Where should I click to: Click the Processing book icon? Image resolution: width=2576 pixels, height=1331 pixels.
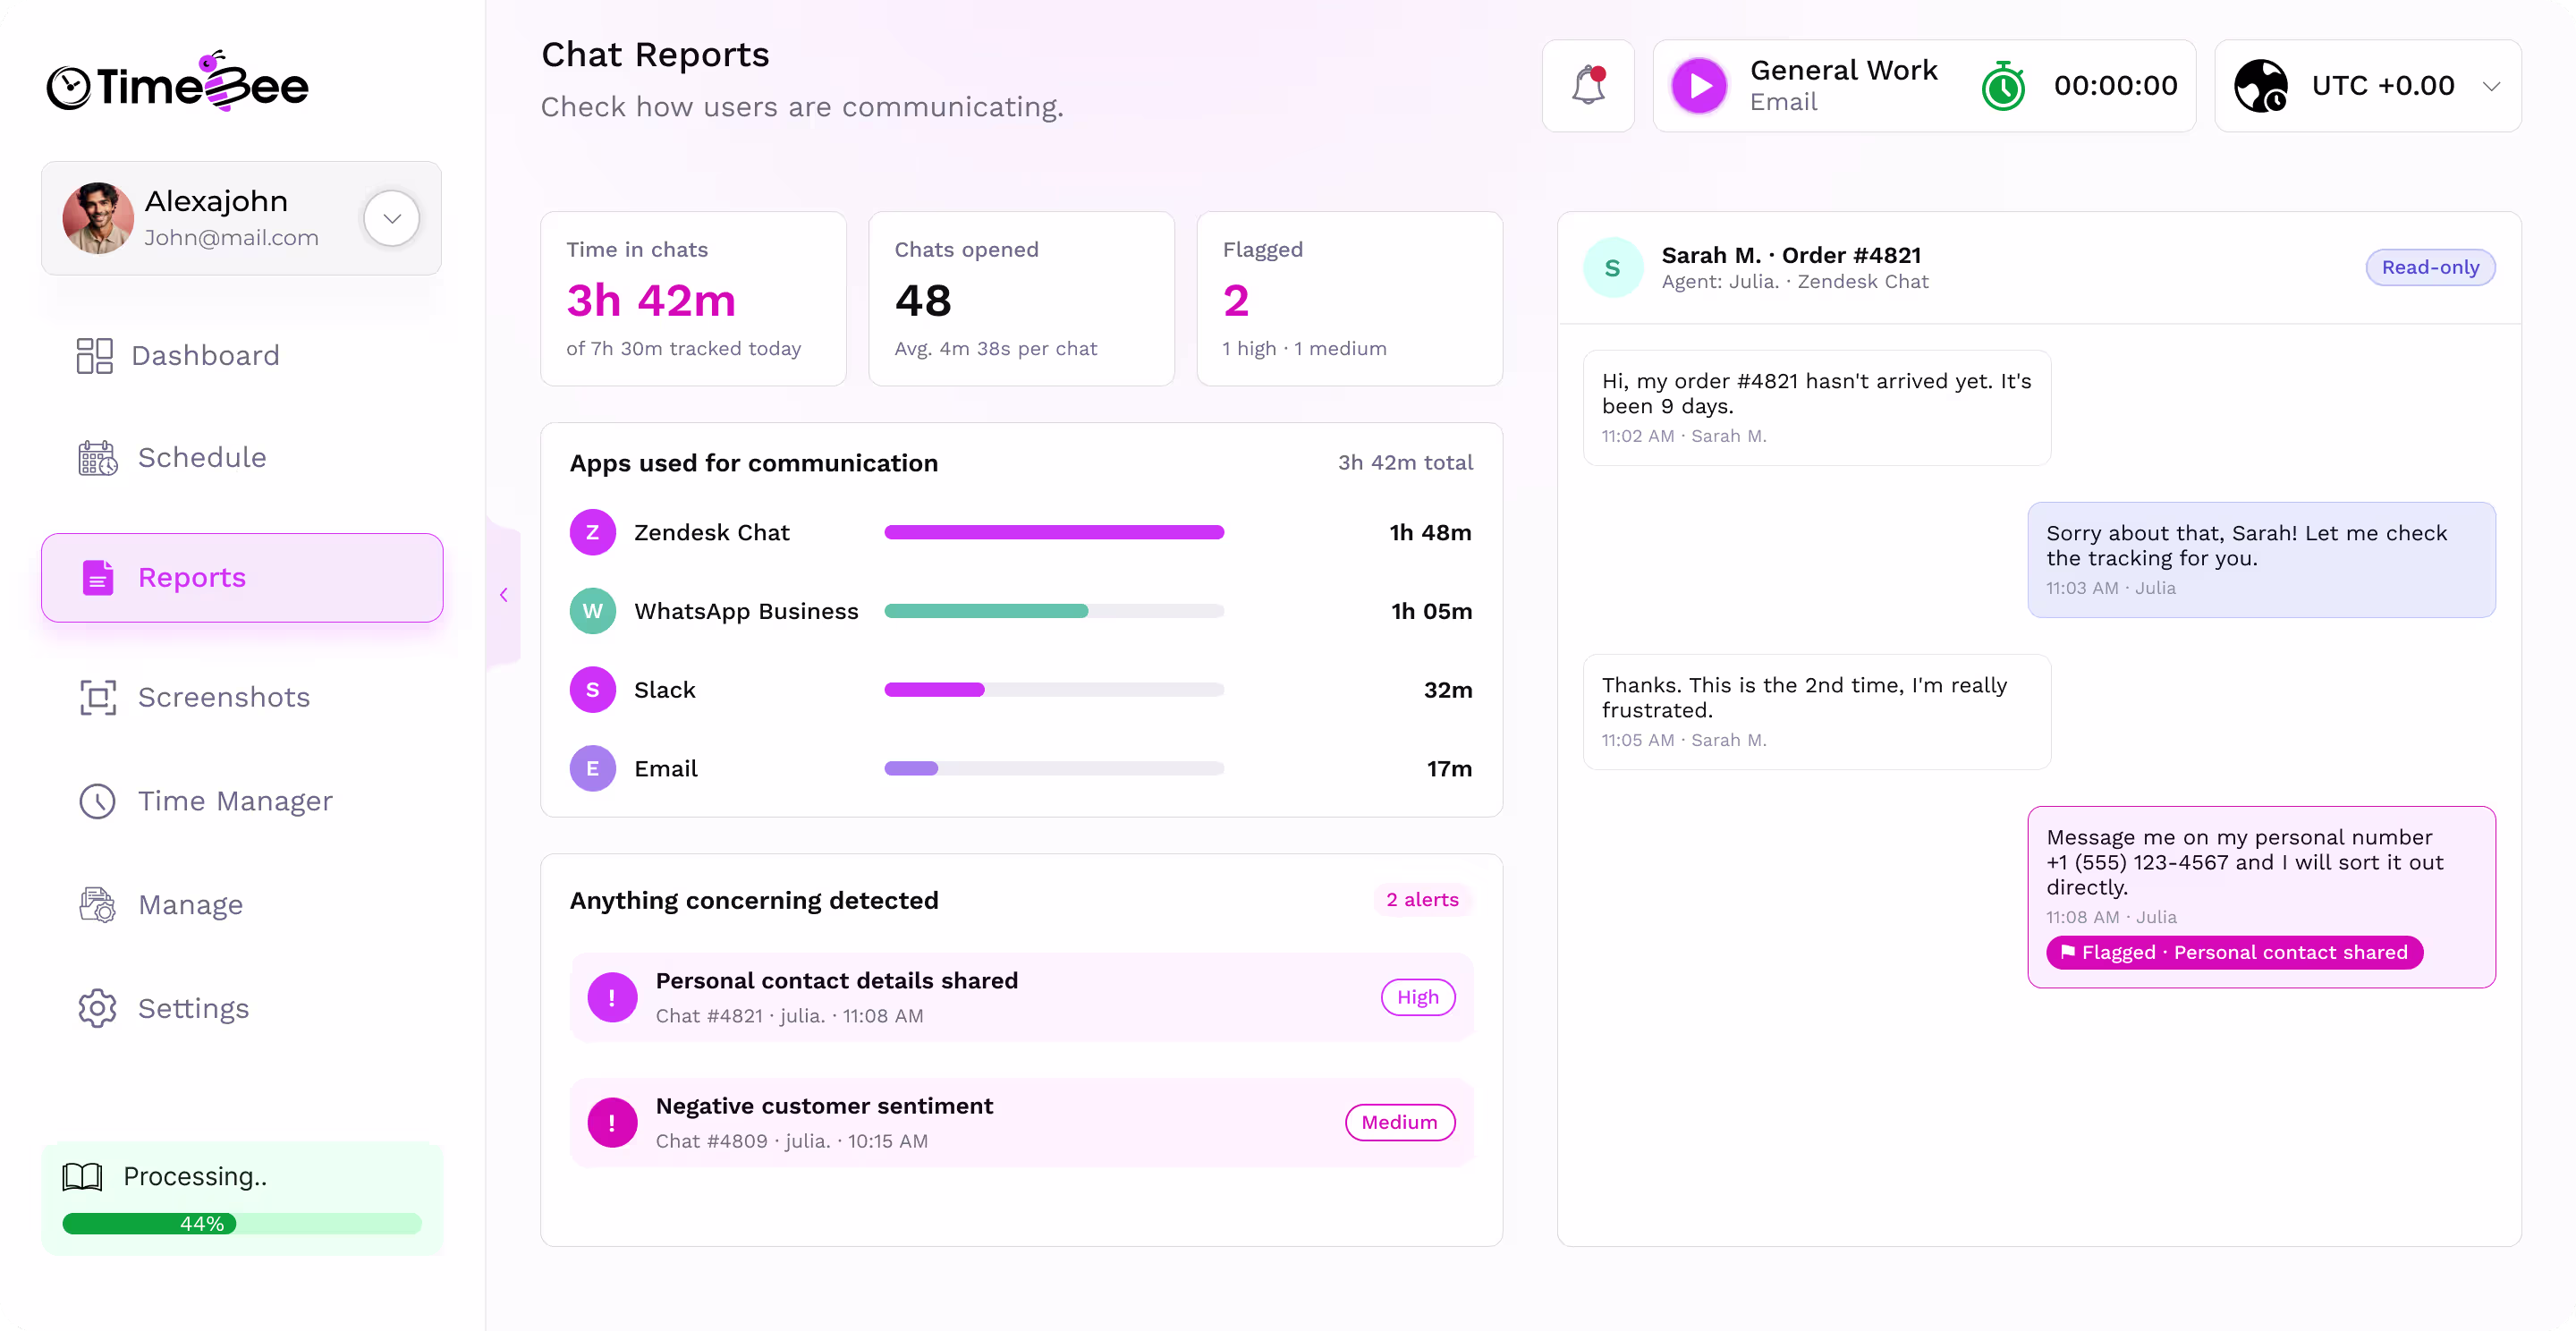[x=82, y=1177]
